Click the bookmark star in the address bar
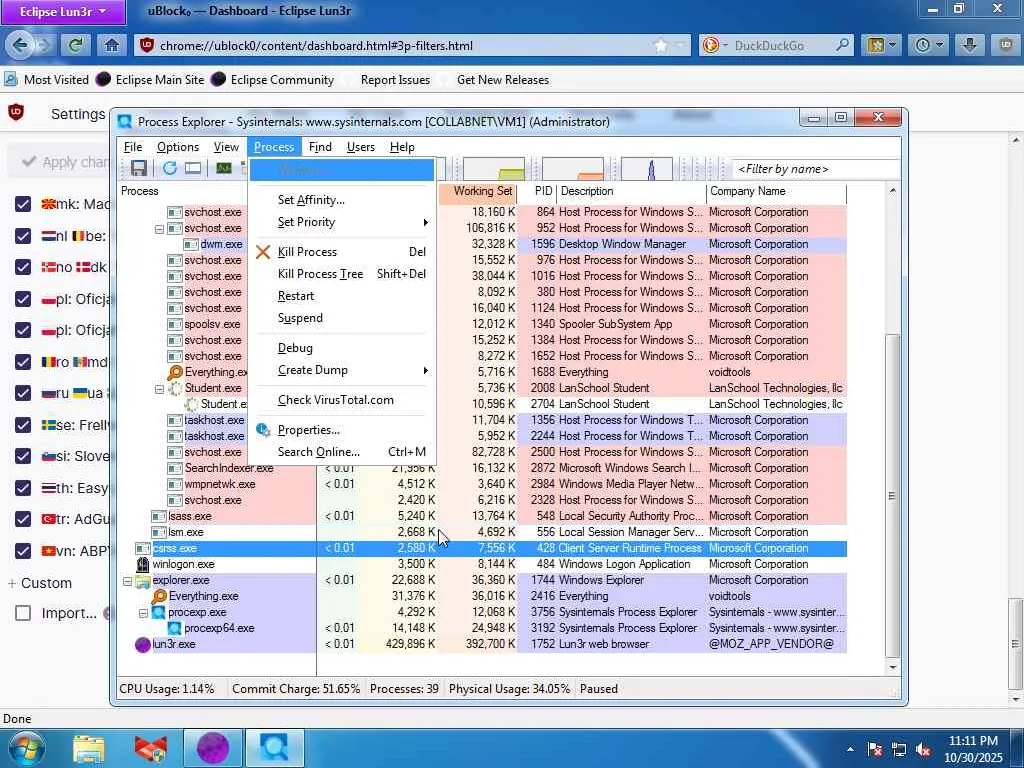 (x=661, y=45)
